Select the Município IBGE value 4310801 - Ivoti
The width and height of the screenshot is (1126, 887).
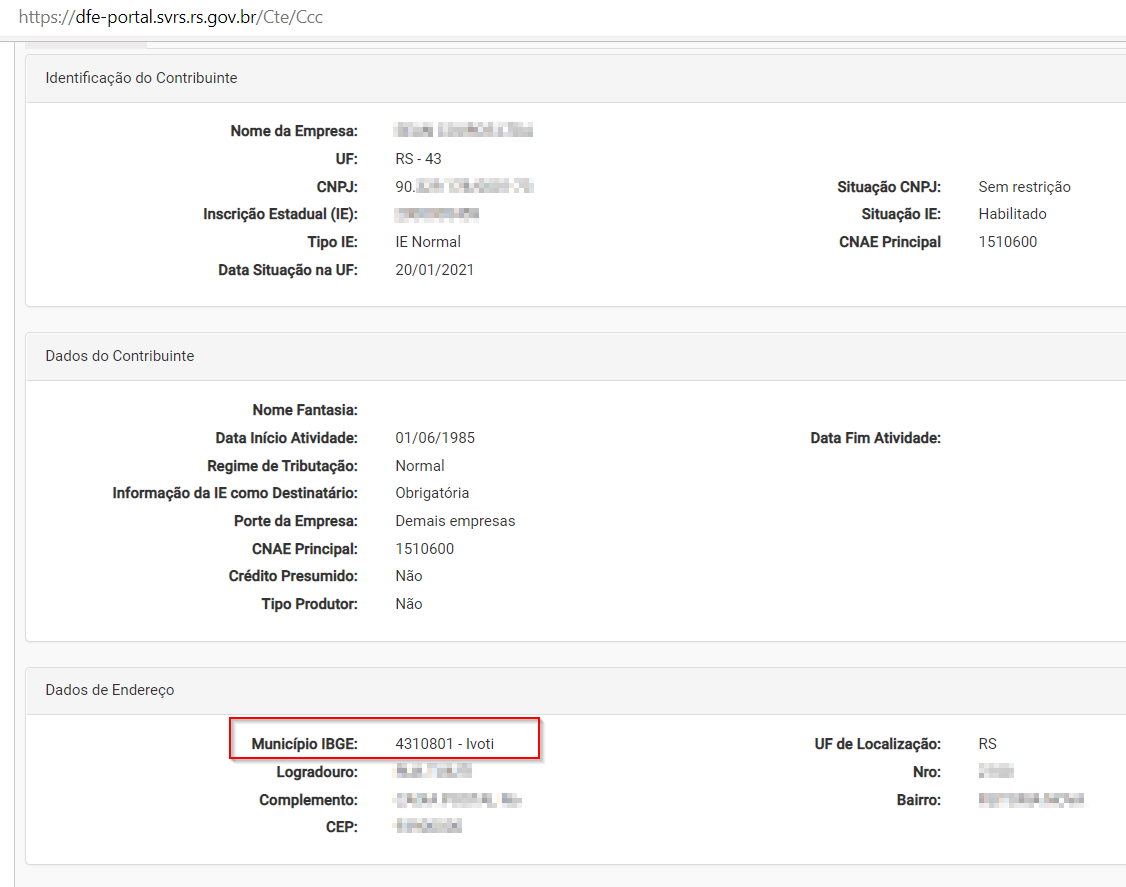click(445, 744)
